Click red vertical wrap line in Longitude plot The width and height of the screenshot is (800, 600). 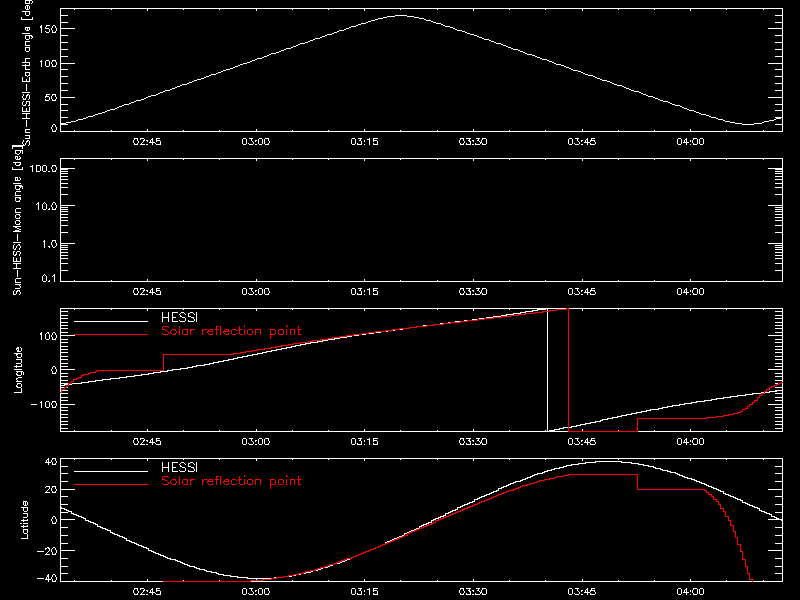coord(568,370)
